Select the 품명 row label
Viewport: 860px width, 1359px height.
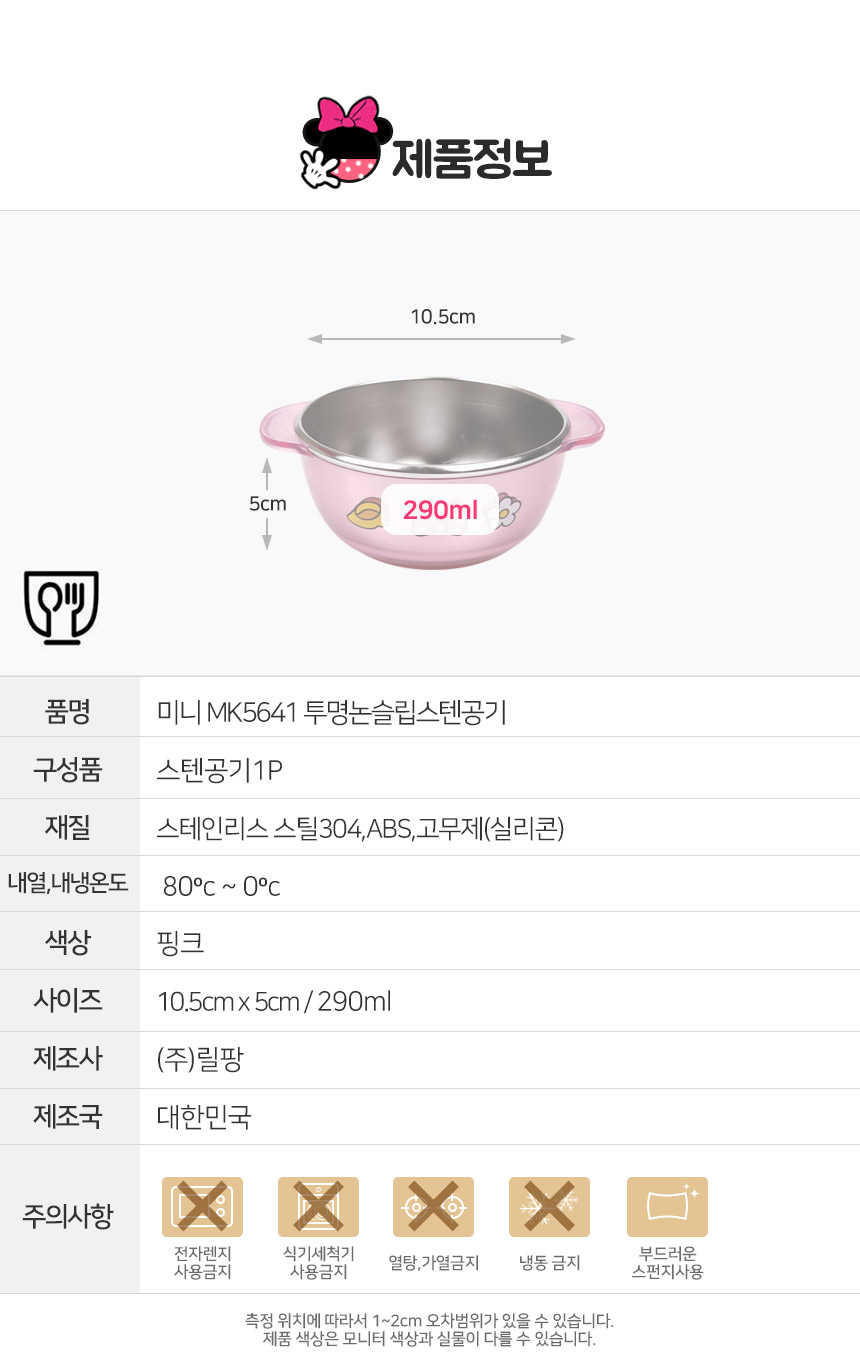68,712
